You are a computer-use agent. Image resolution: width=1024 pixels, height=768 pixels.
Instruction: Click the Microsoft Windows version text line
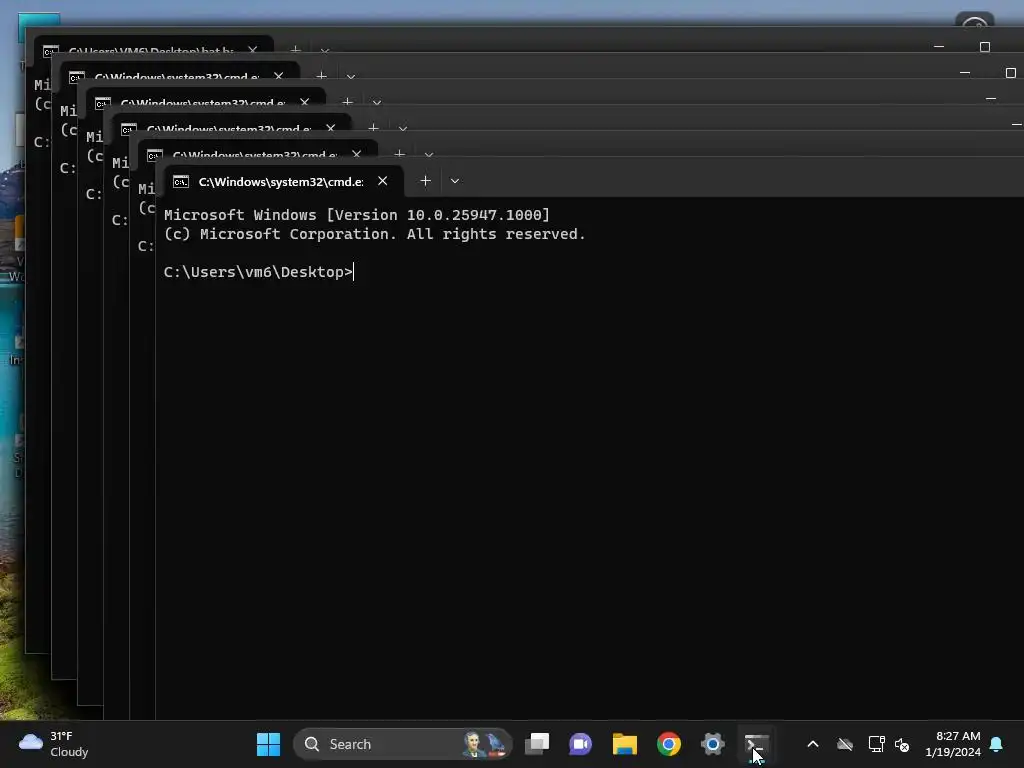pyautogui.click(x=357, y=215)
